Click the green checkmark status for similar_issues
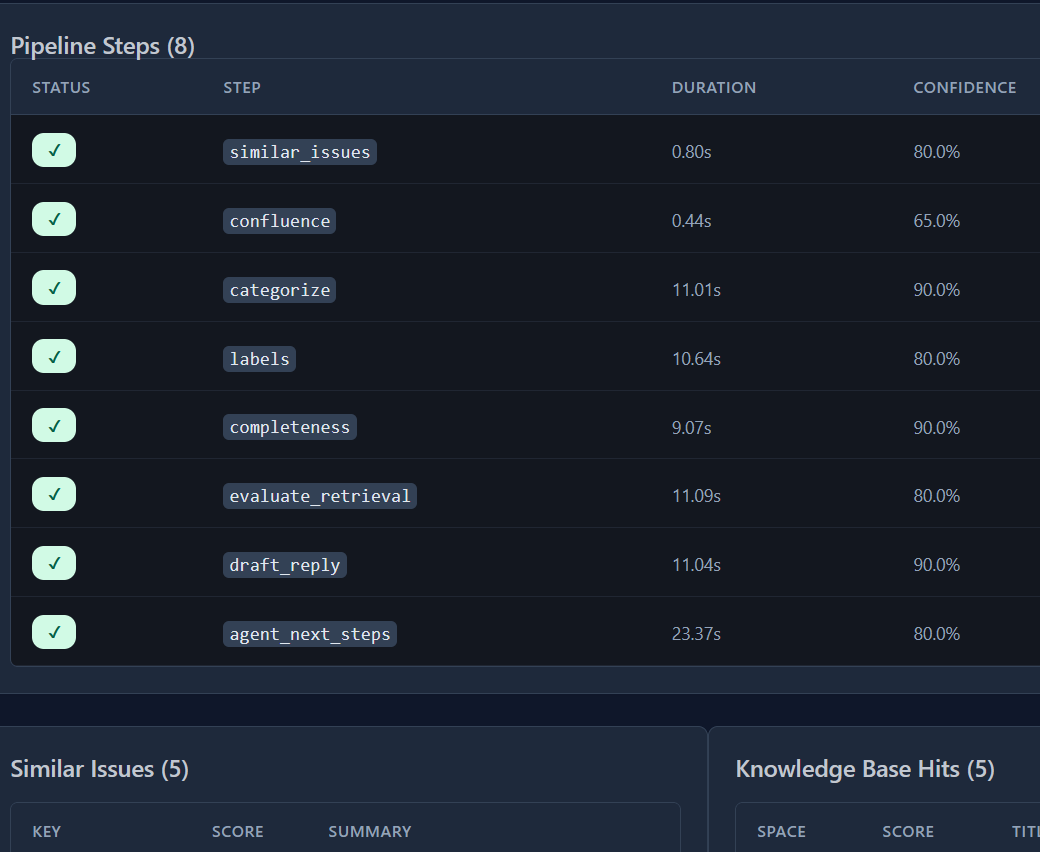The width and height of the screenshot is (1040, 852). (x=54, y=151)
